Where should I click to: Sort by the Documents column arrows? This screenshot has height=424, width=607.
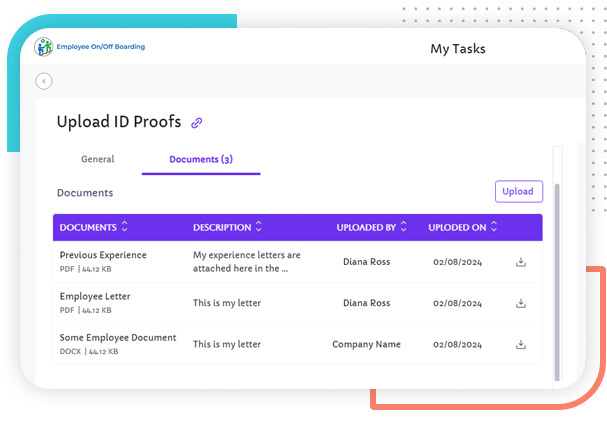(125, 227)
